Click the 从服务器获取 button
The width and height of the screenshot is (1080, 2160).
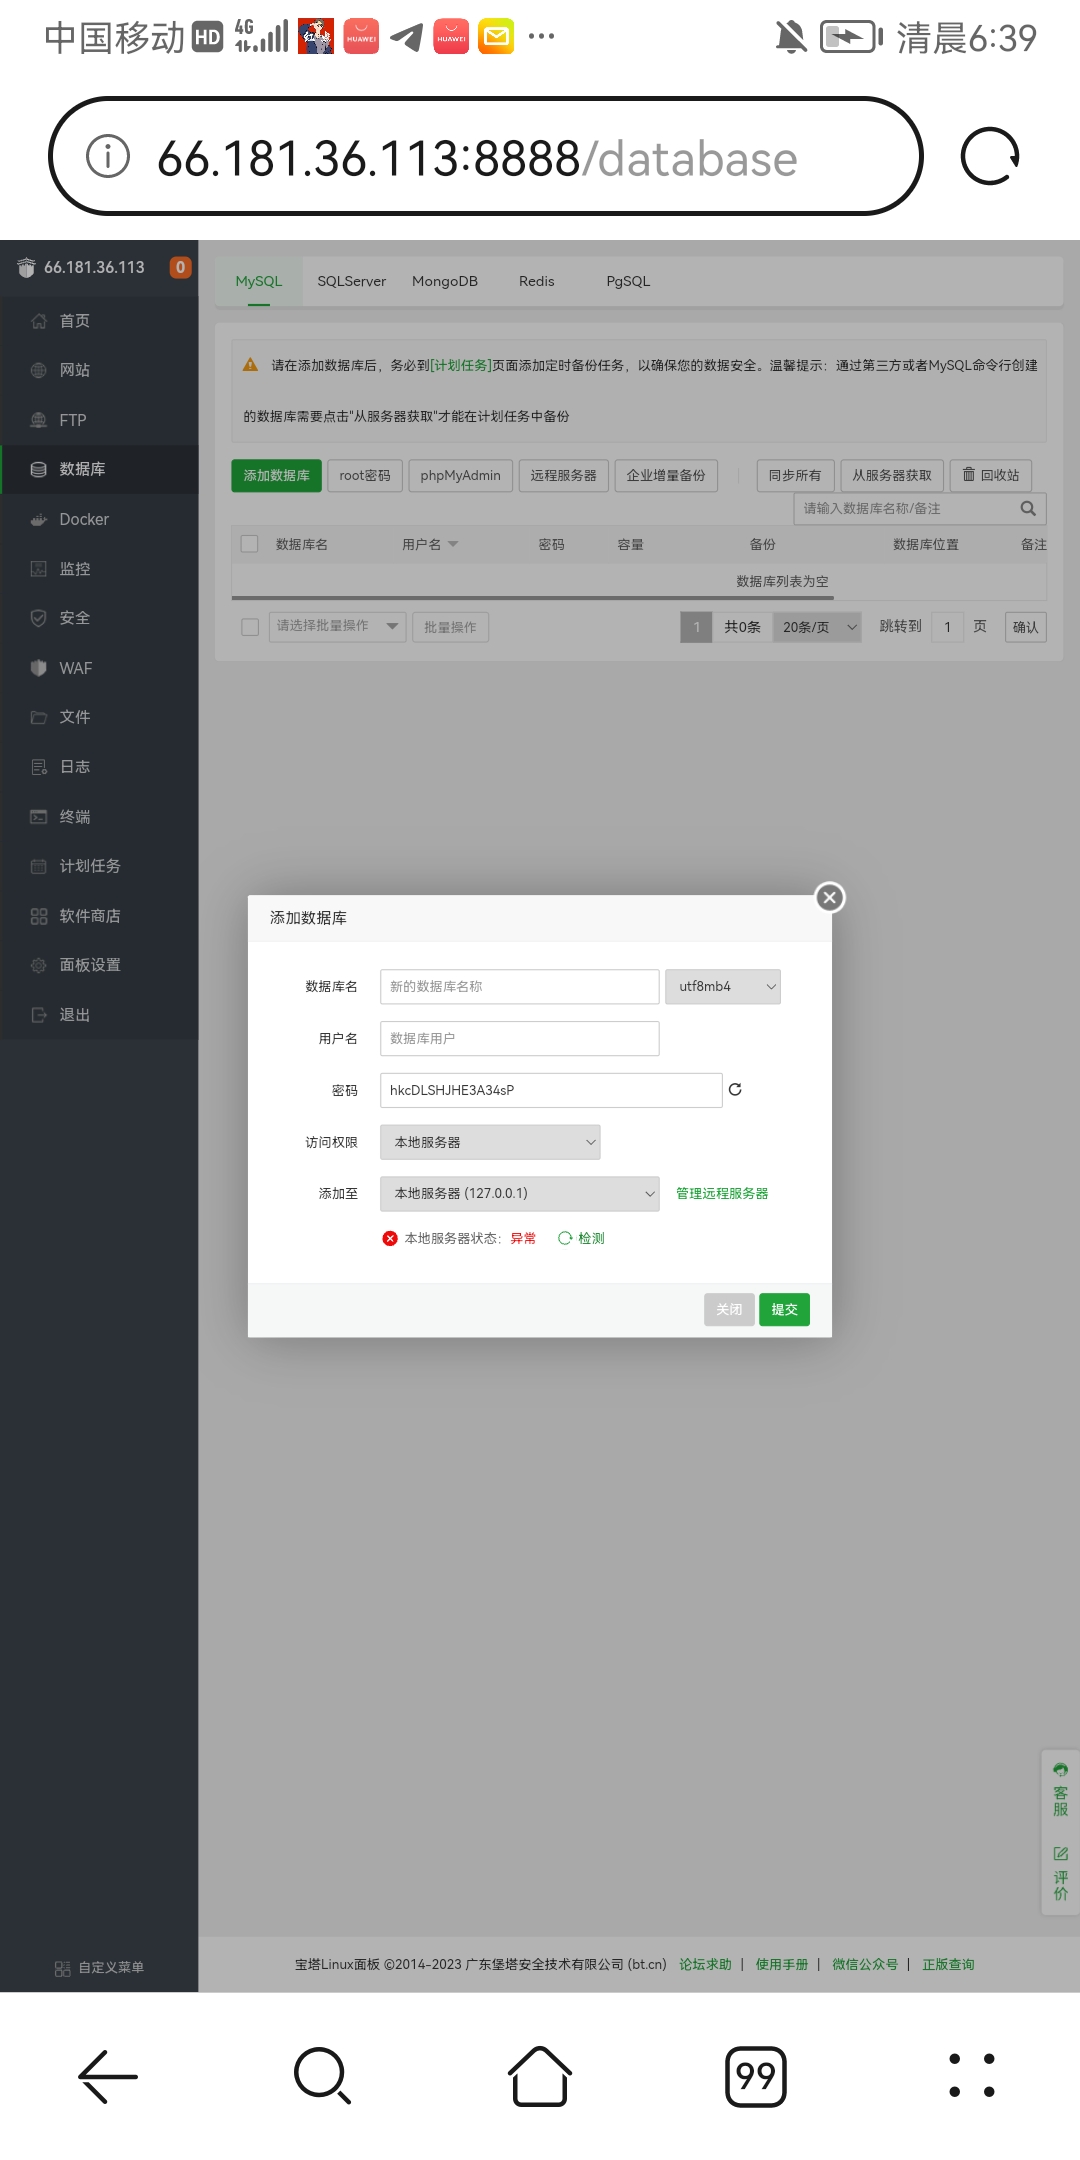(x=892, y=475)
